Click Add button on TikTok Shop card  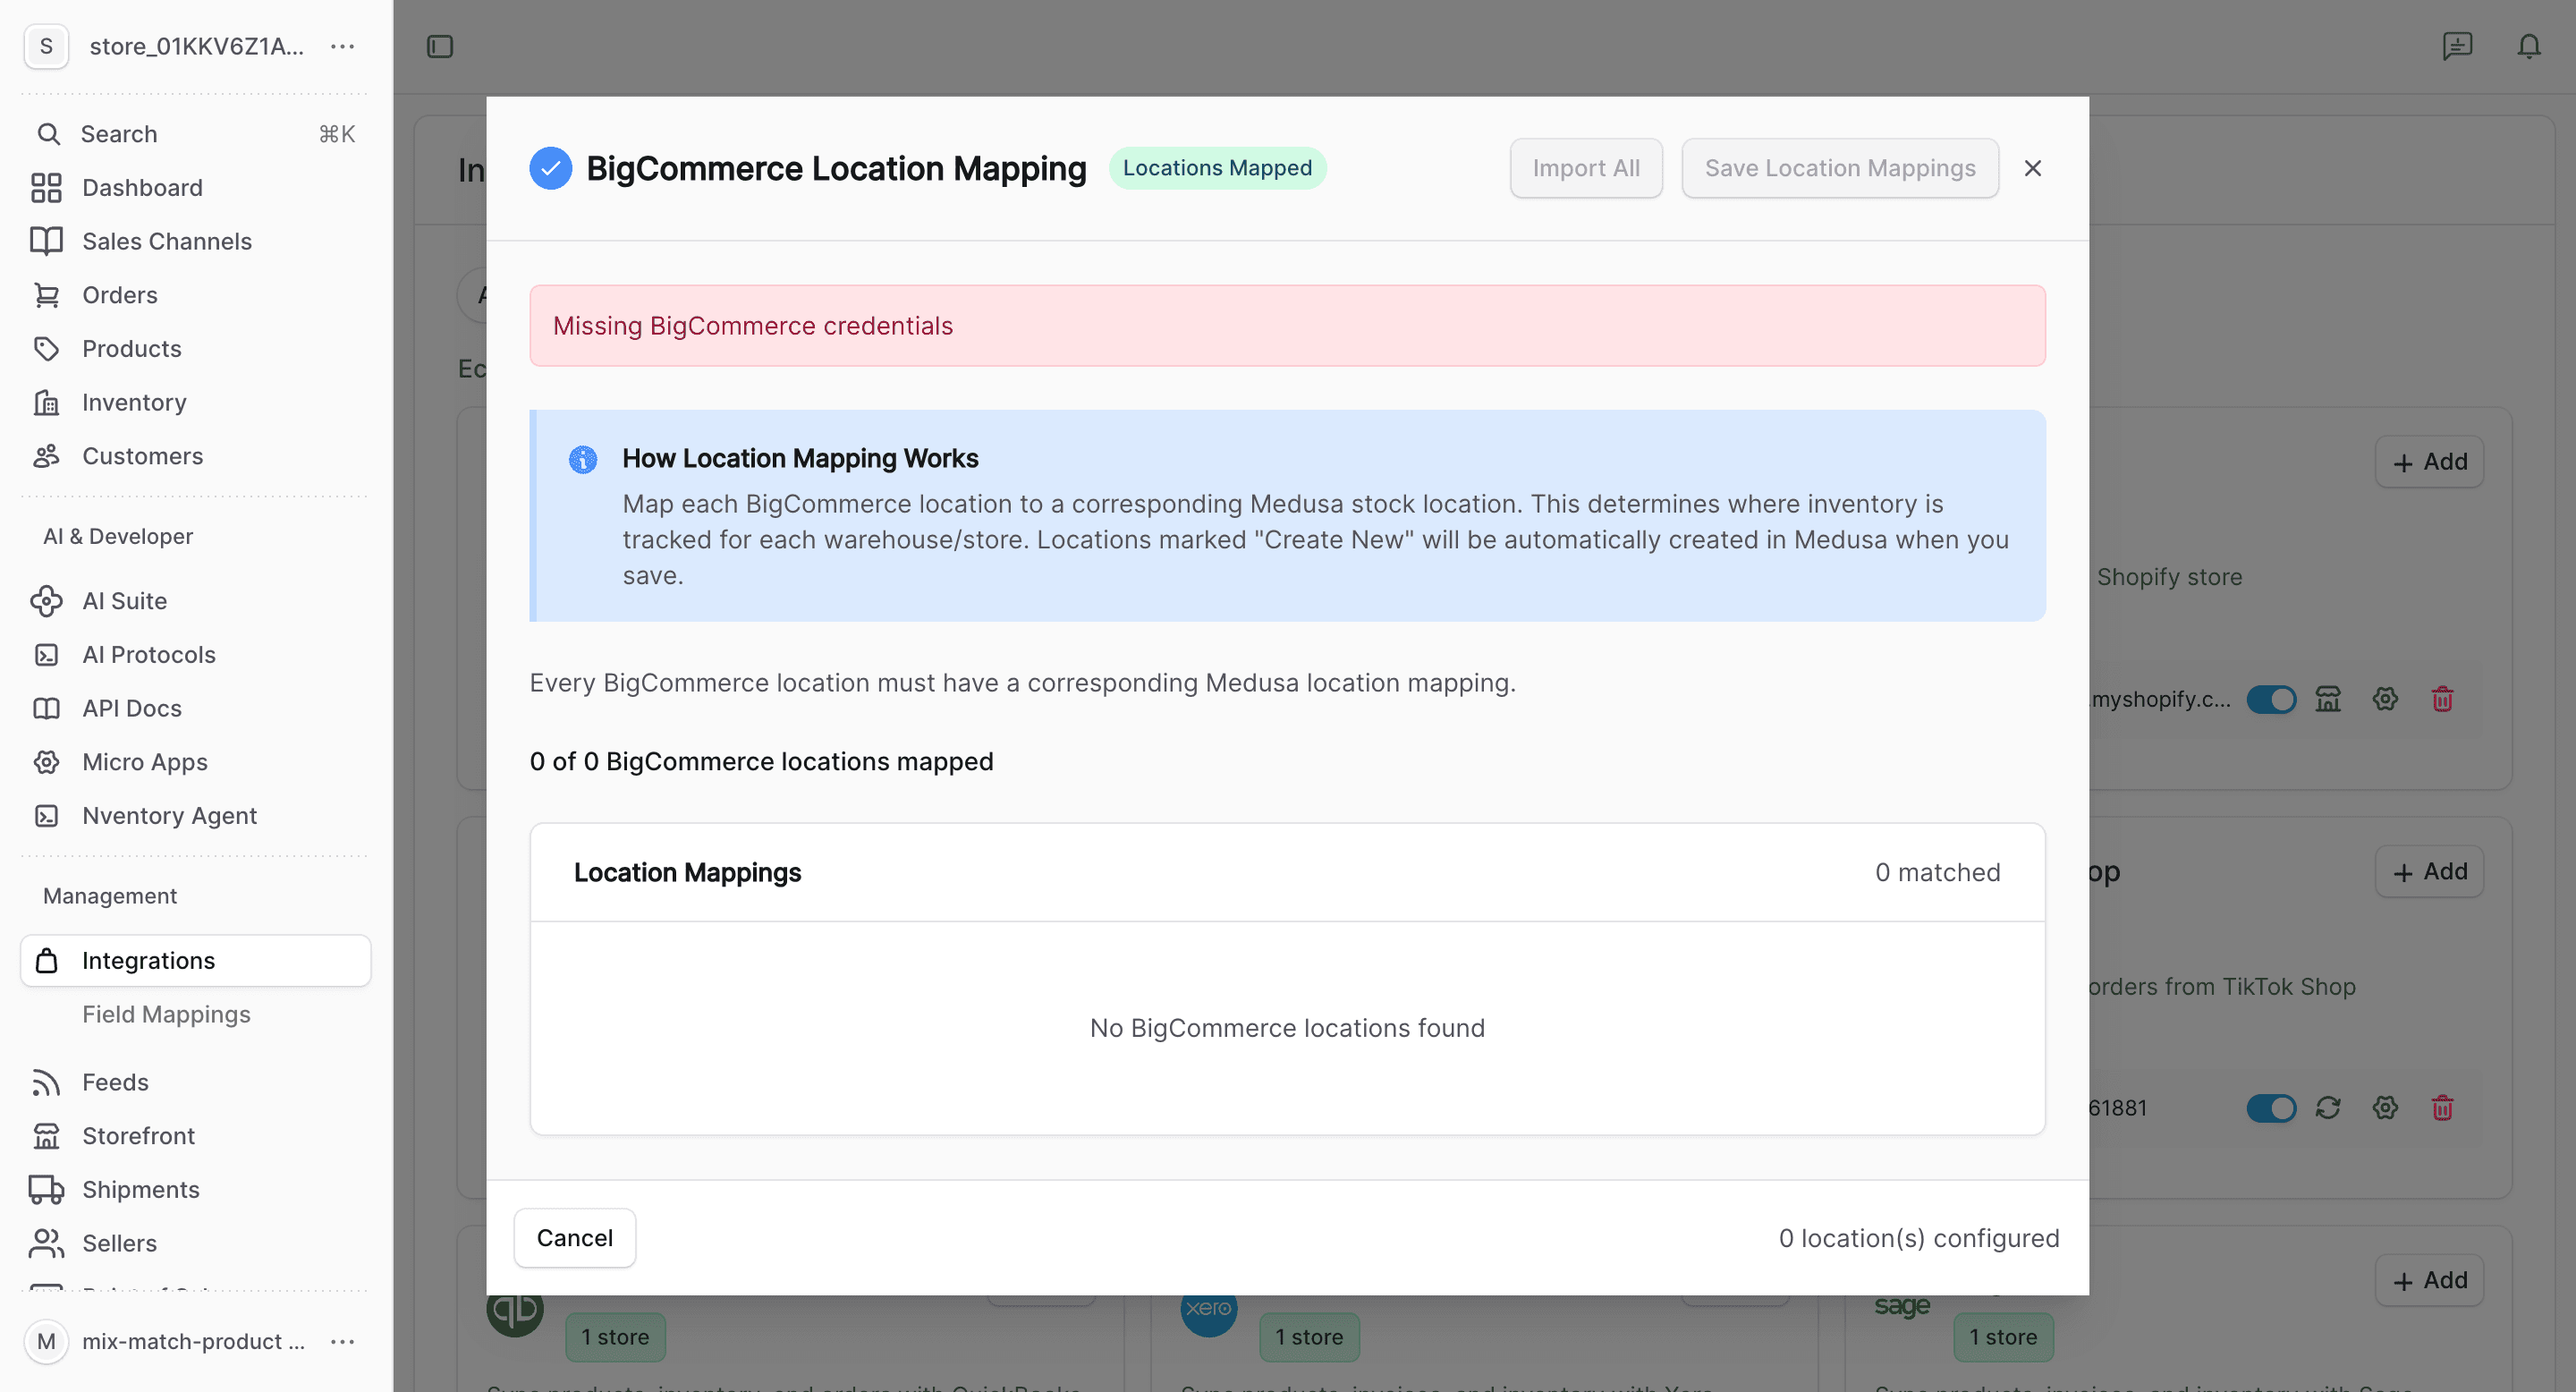(2430, 872)
